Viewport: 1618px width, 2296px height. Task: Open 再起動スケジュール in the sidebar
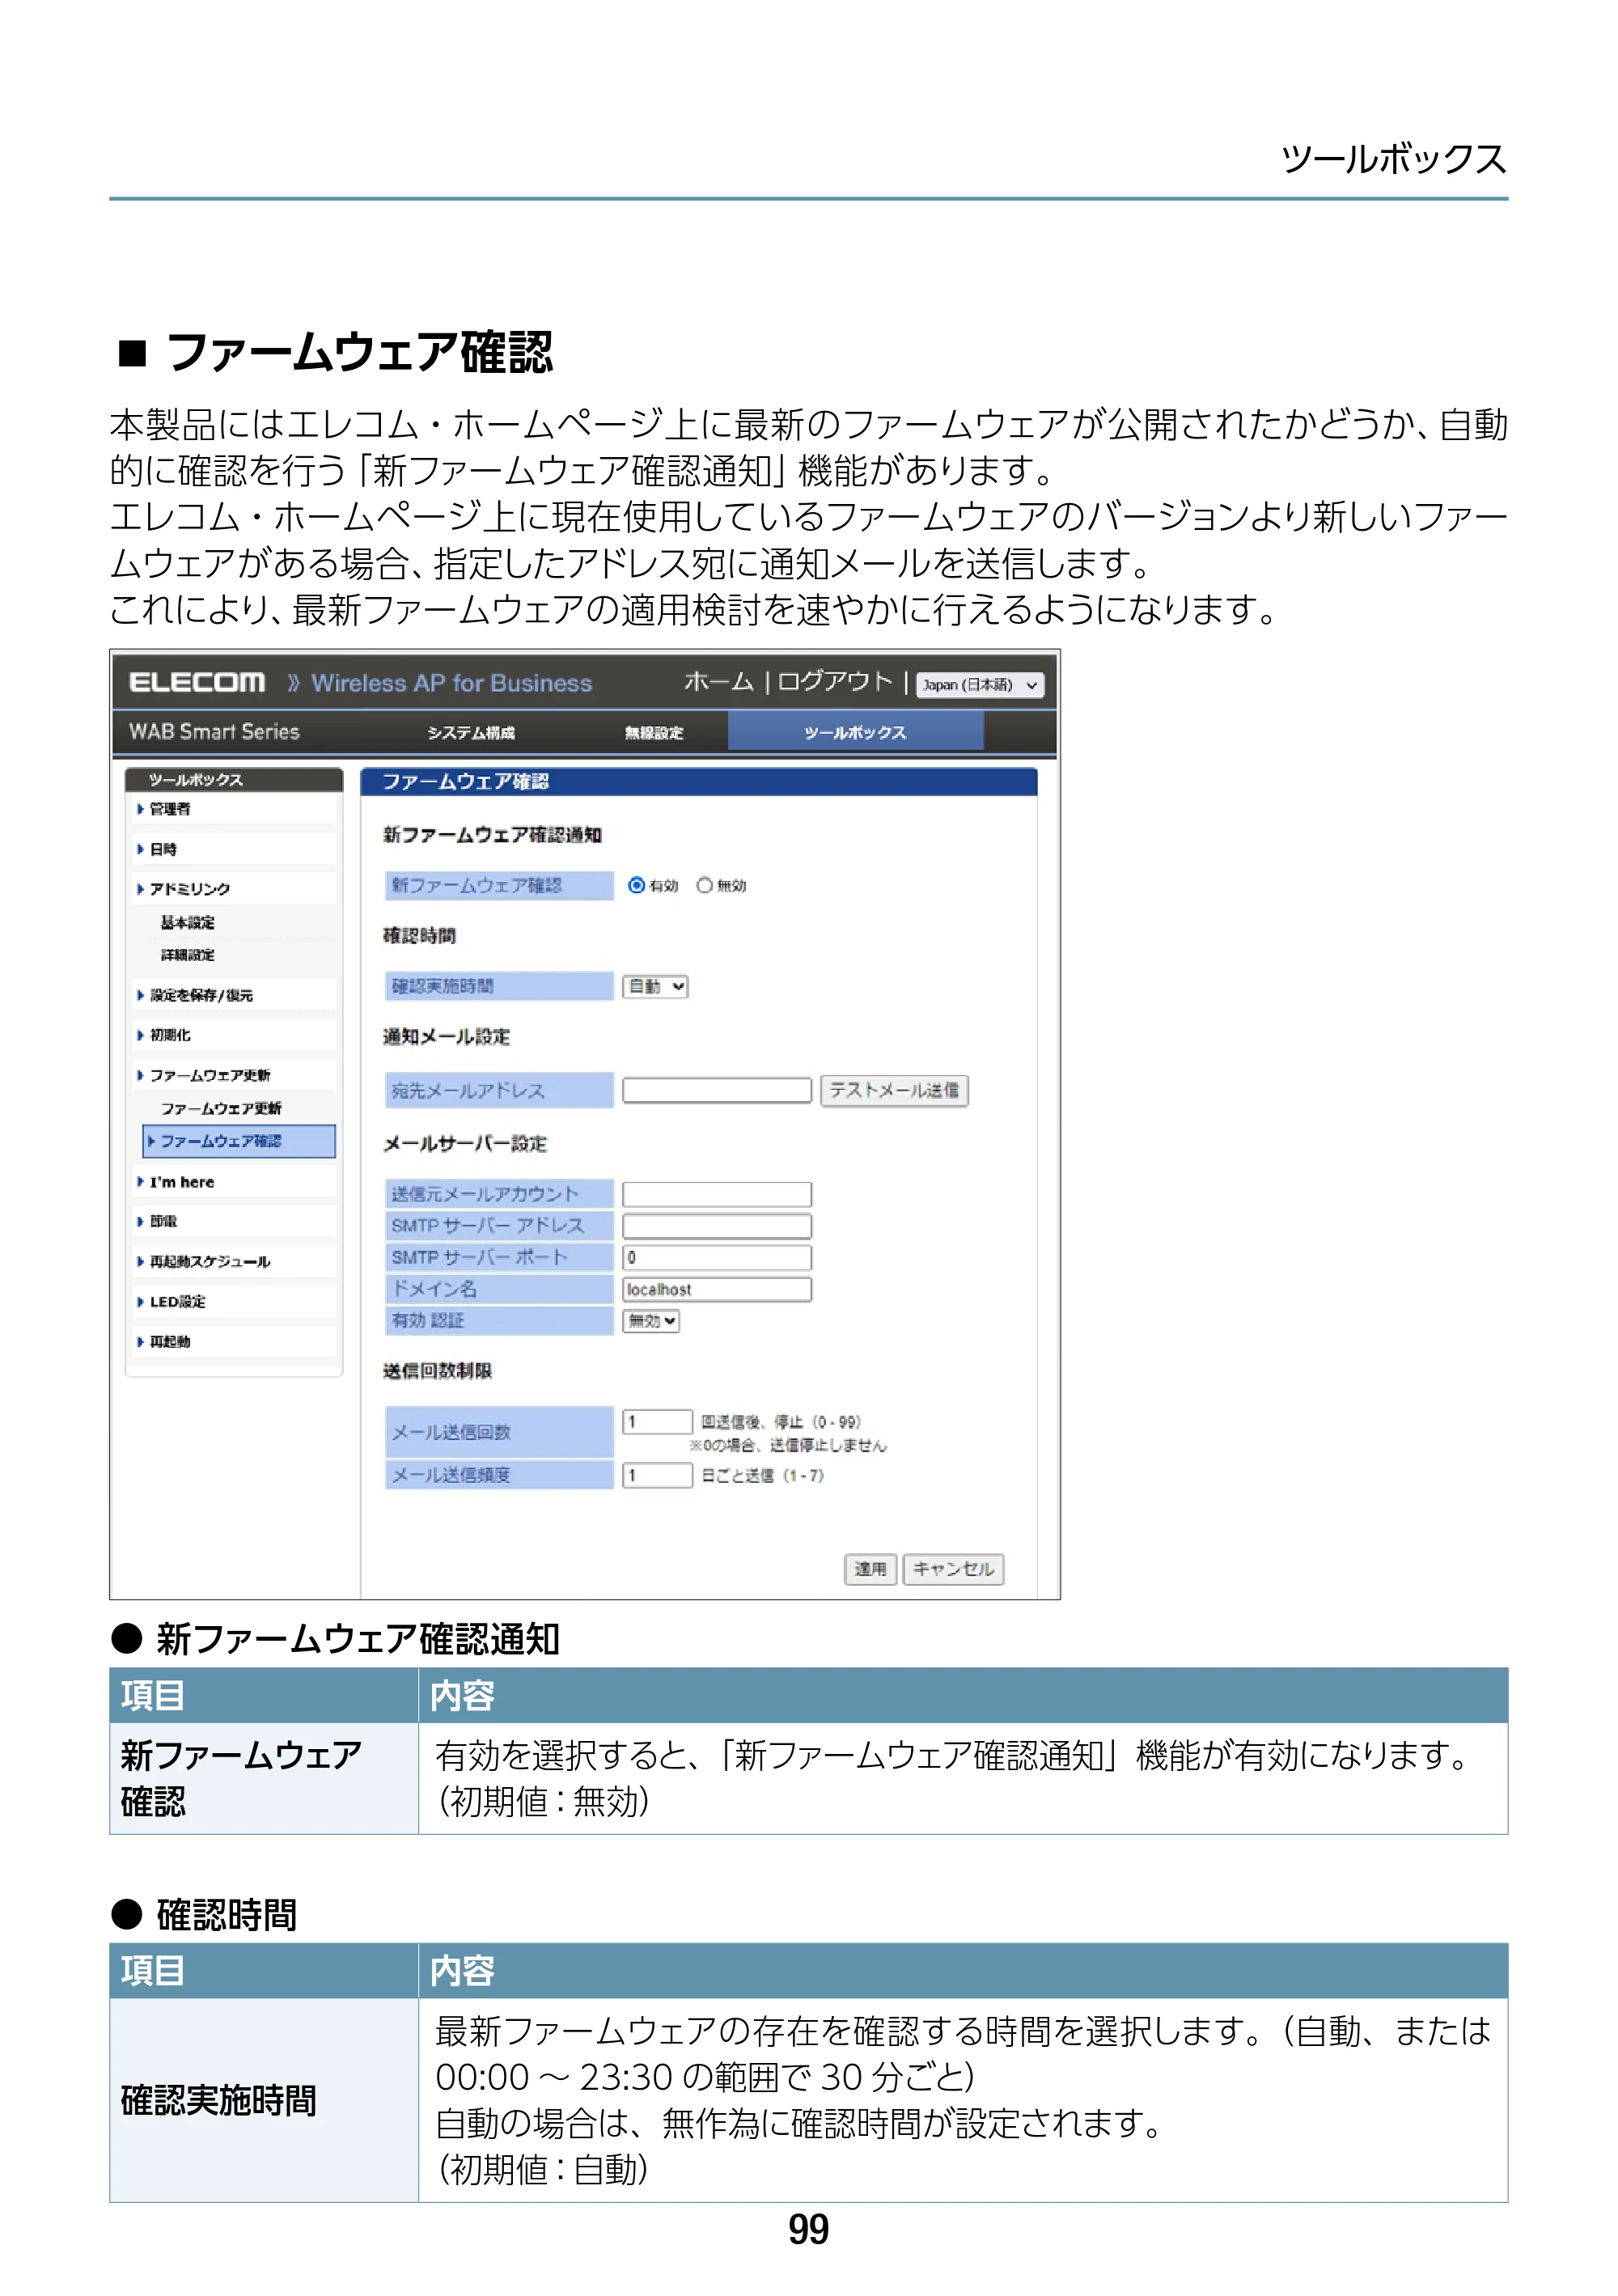coord(210,1262)
